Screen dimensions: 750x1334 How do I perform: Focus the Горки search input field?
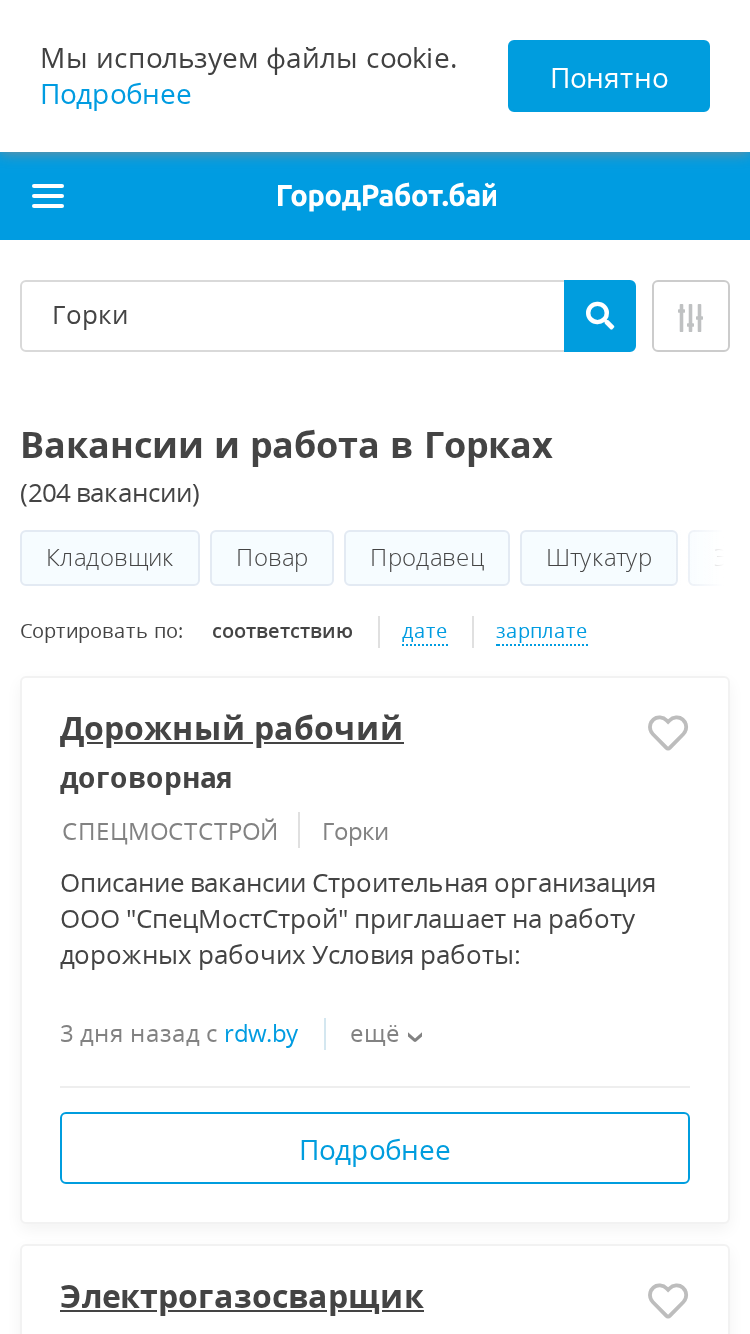coord(292,316)
